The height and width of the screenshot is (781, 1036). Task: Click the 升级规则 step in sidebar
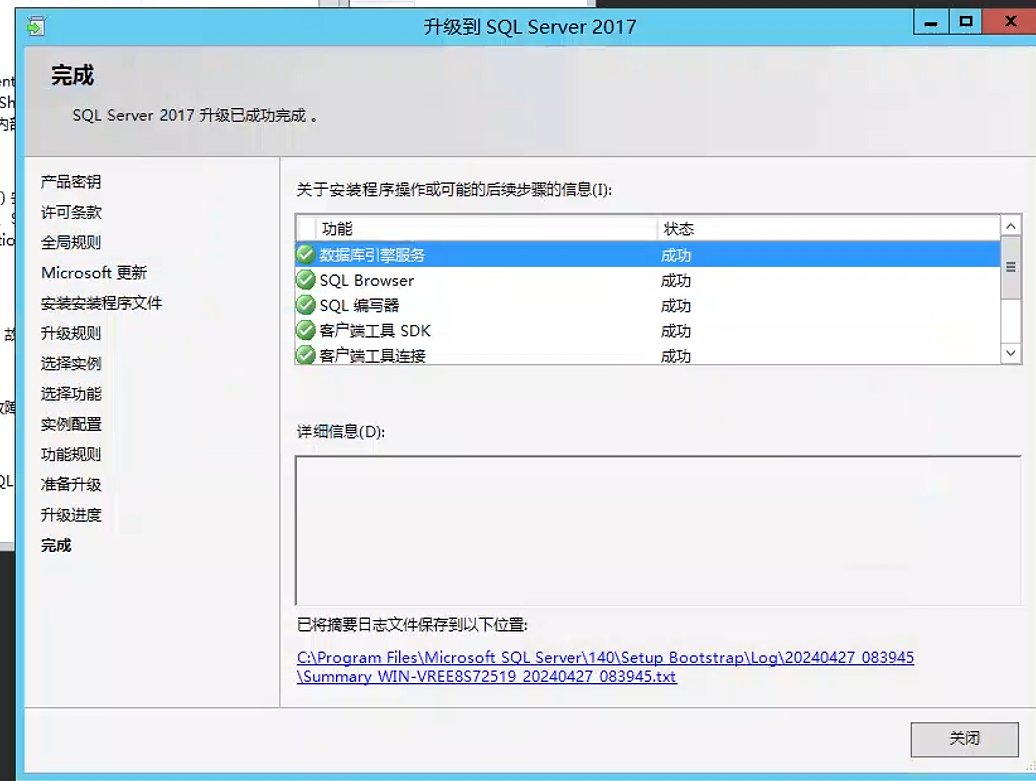click(71, 333)
